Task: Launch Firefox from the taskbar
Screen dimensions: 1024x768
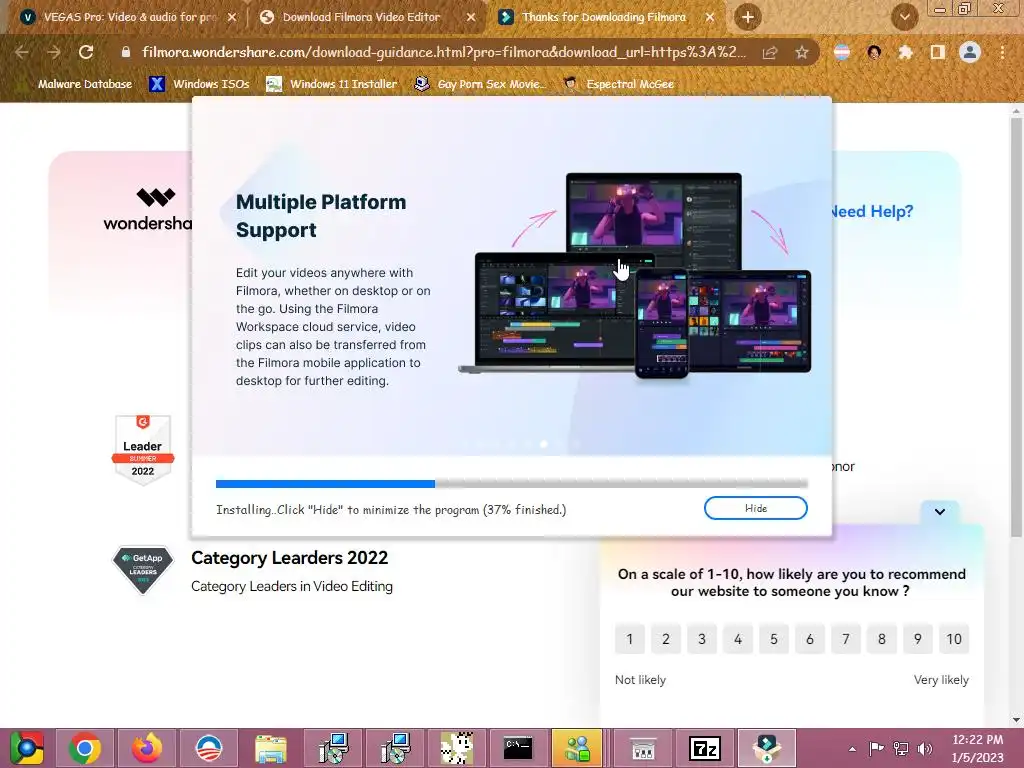Action: (147, 748)
